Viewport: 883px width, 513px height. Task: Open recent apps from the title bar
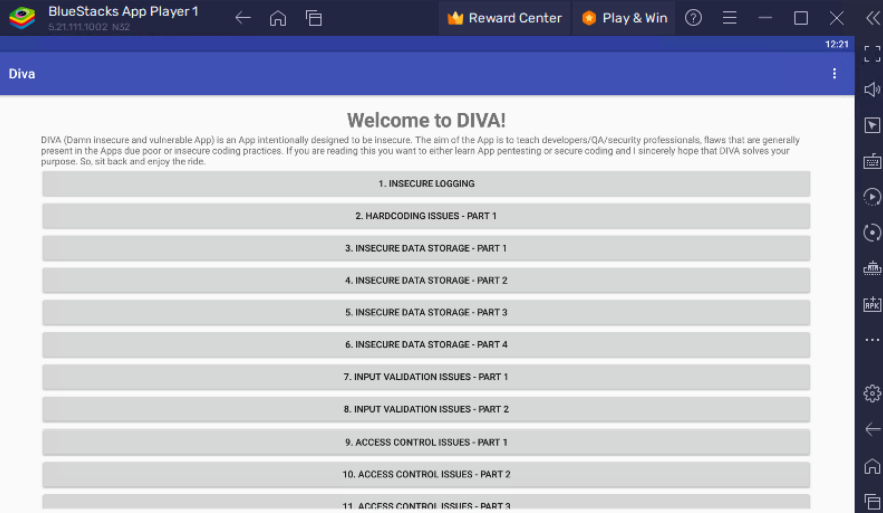coord(314,18)
